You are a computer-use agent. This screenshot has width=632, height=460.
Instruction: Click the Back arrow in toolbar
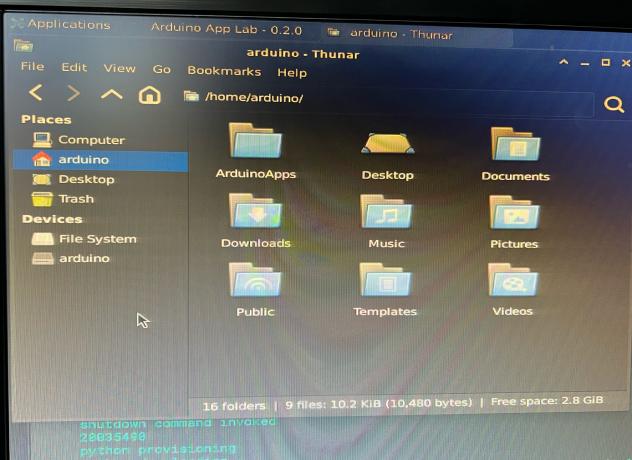36,94
